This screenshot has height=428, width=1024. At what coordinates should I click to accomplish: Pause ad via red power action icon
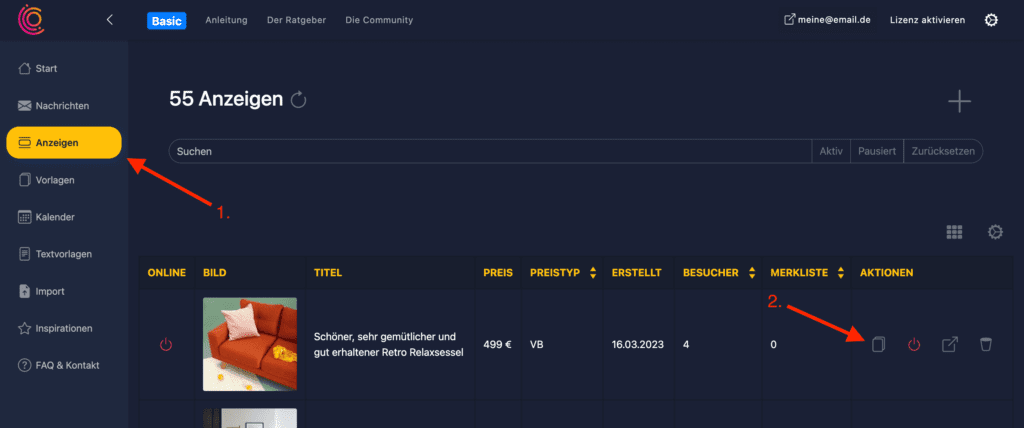(x=914, y=344)
